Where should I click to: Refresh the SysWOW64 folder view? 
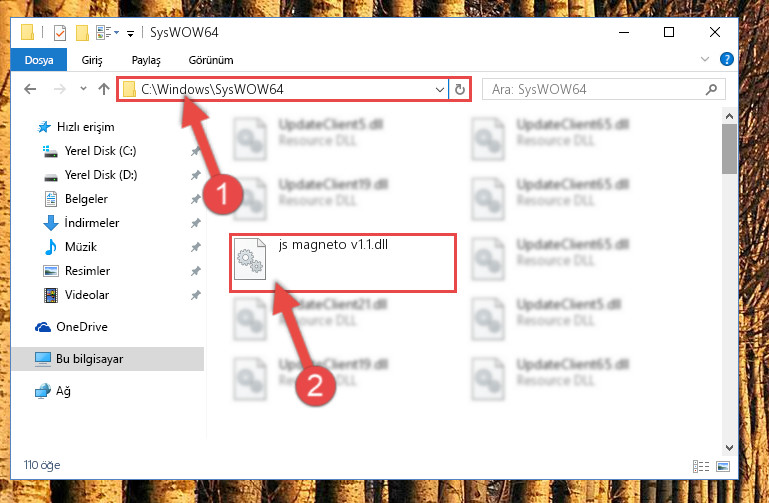click(460, 89)
